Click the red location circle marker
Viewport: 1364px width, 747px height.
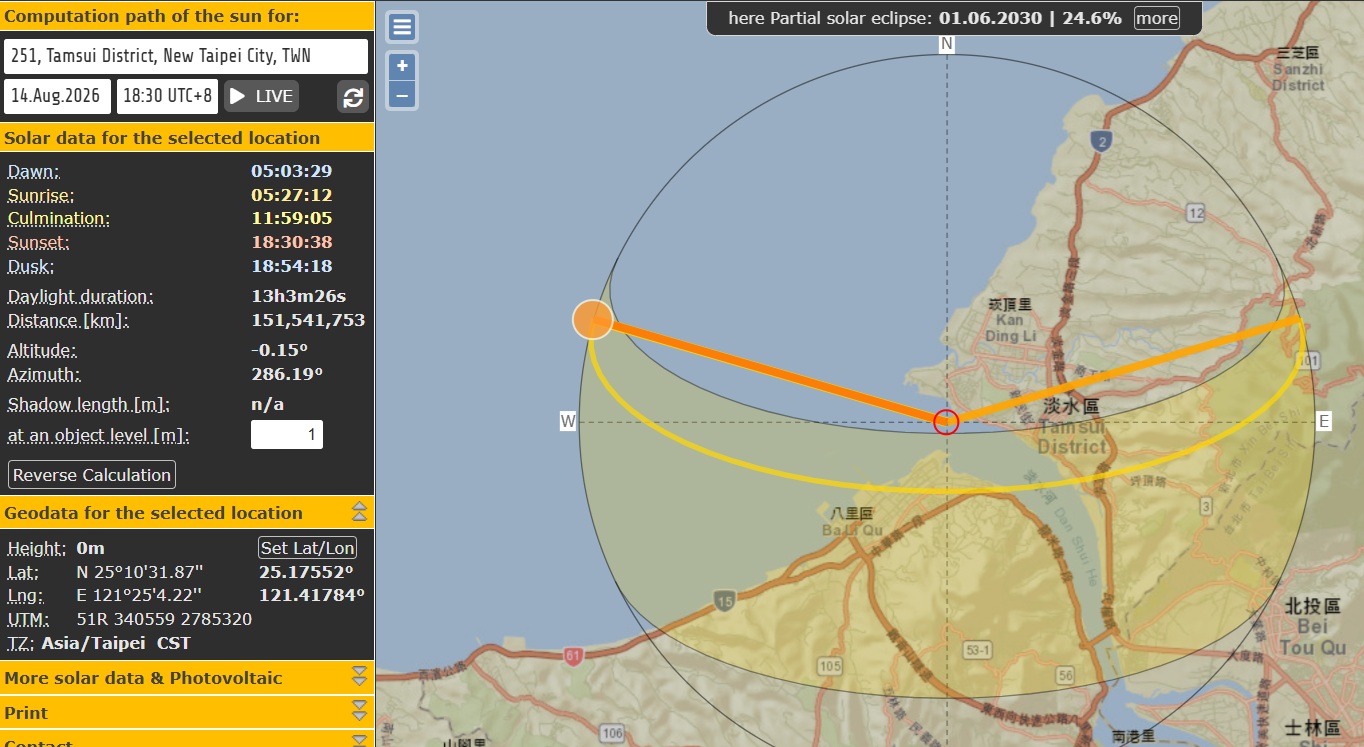click(x=946, y=422)
